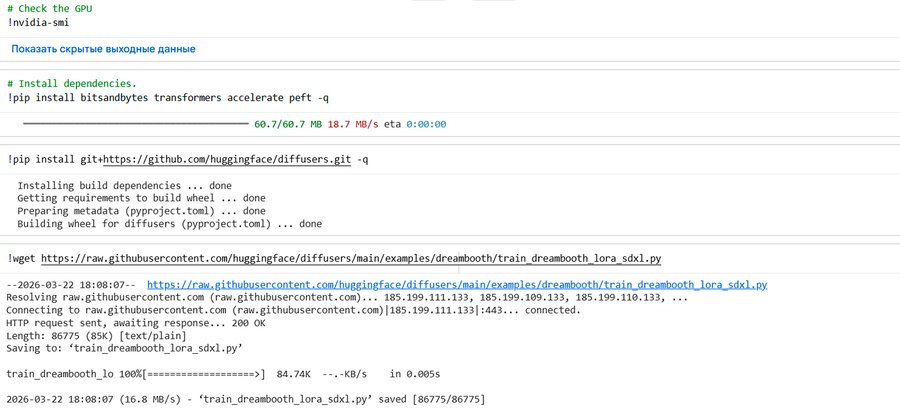Click the 'Length: 86775 (85K)' line
The image size is (900, 419).
(96, 336)
